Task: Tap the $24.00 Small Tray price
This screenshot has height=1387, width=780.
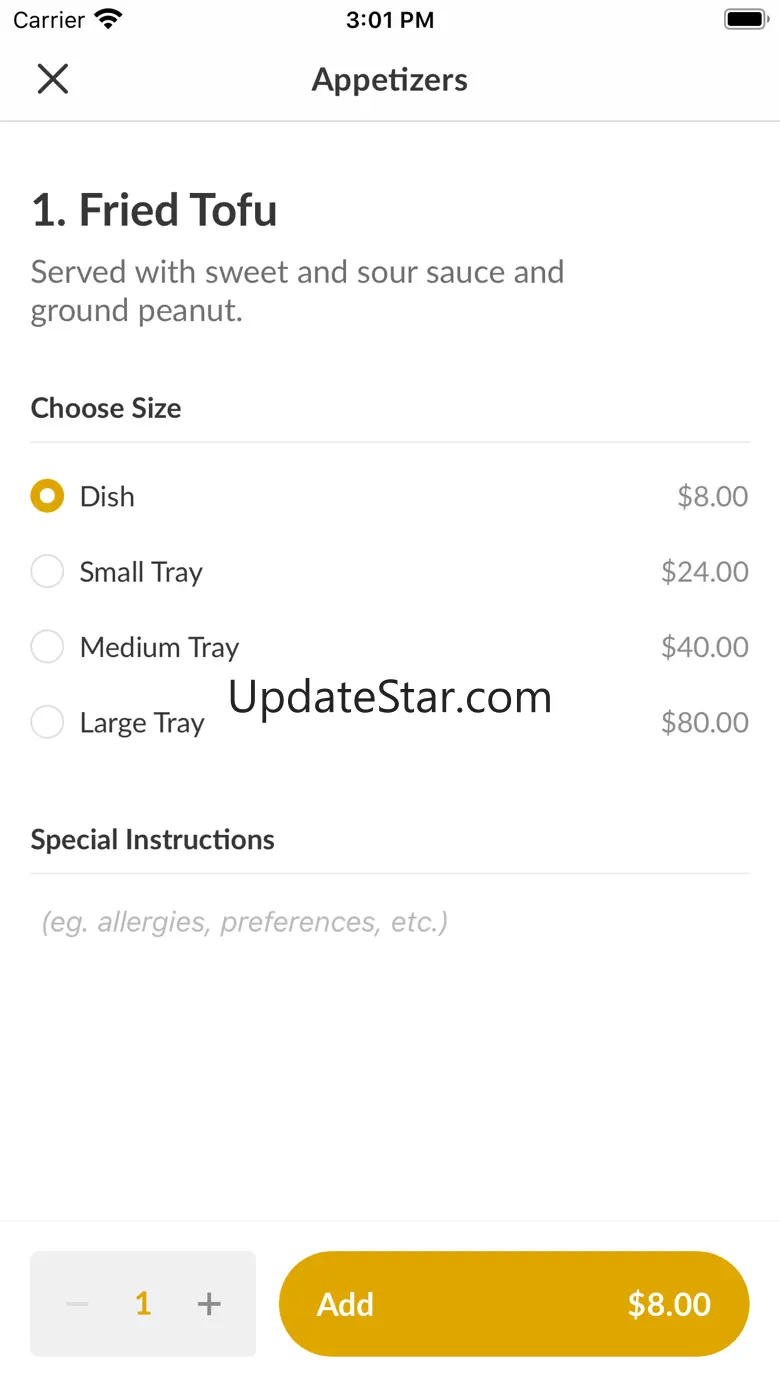Action: pos(704,572)
